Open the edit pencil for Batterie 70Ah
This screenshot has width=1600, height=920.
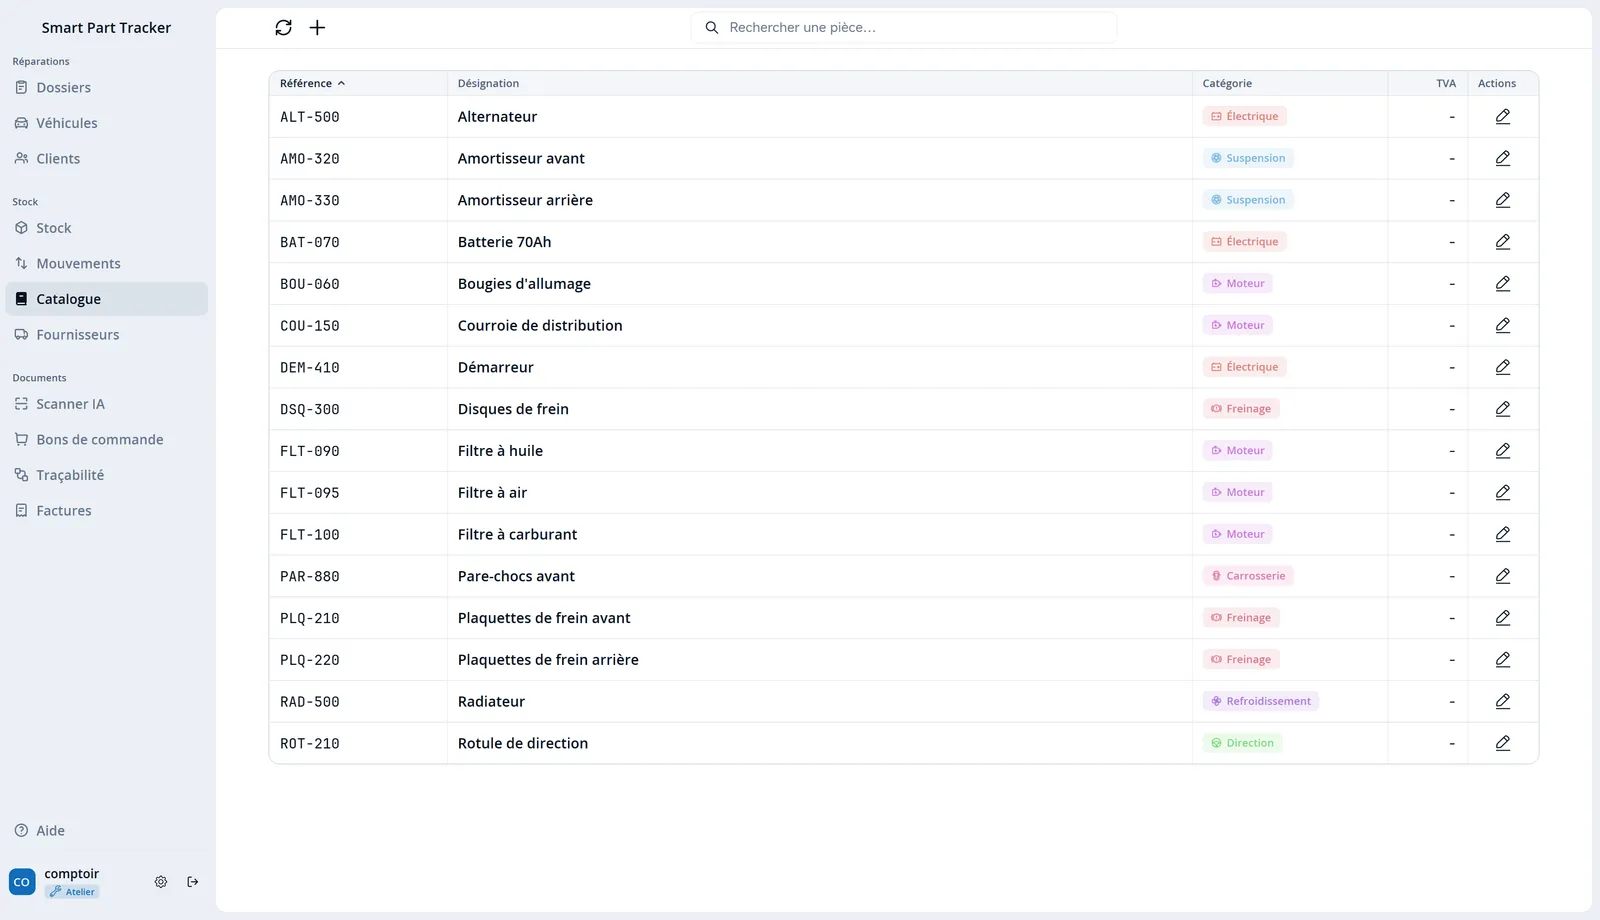pos(1502,242)
